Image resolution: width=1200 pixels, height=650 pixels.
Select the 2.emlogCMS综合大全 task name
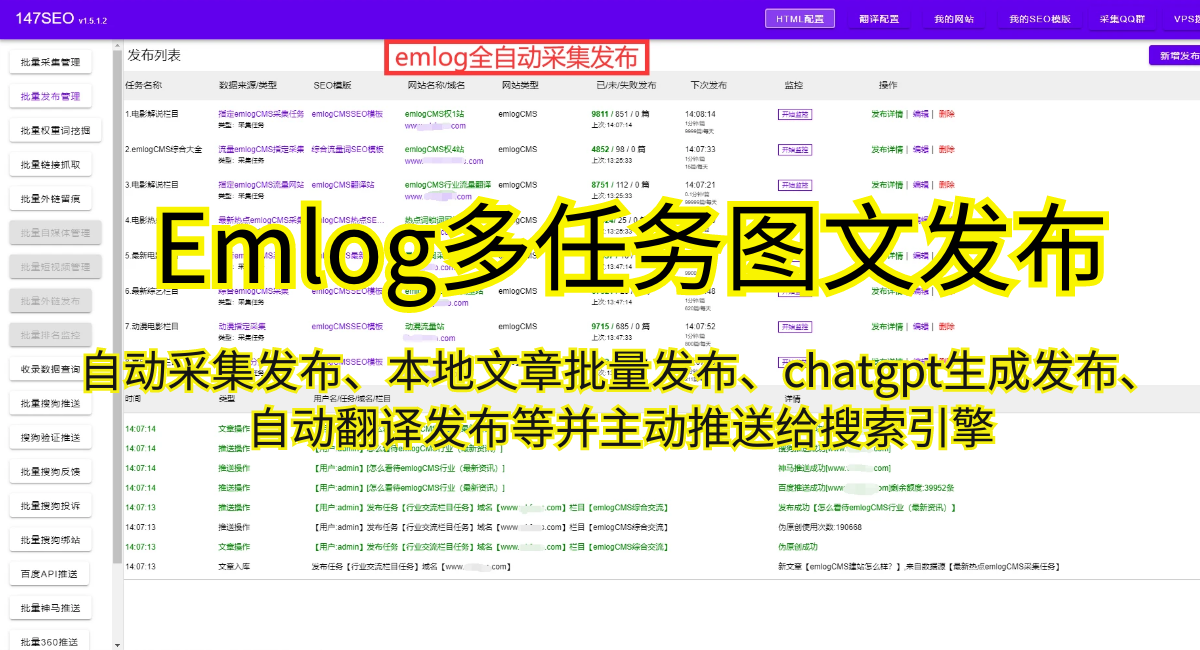tap(164, 149)
